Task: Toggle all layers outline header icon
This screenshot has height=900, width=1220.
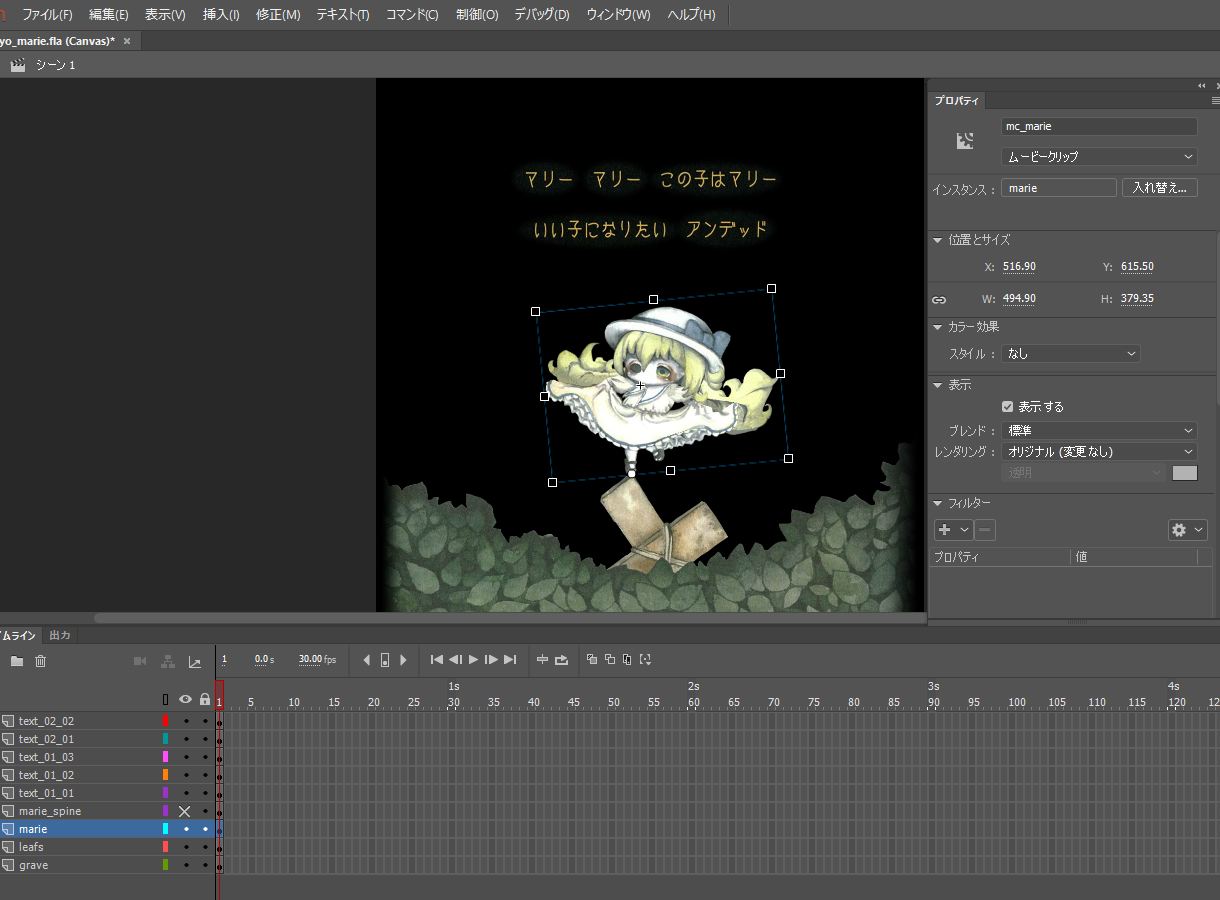Action: coord(166,700)
